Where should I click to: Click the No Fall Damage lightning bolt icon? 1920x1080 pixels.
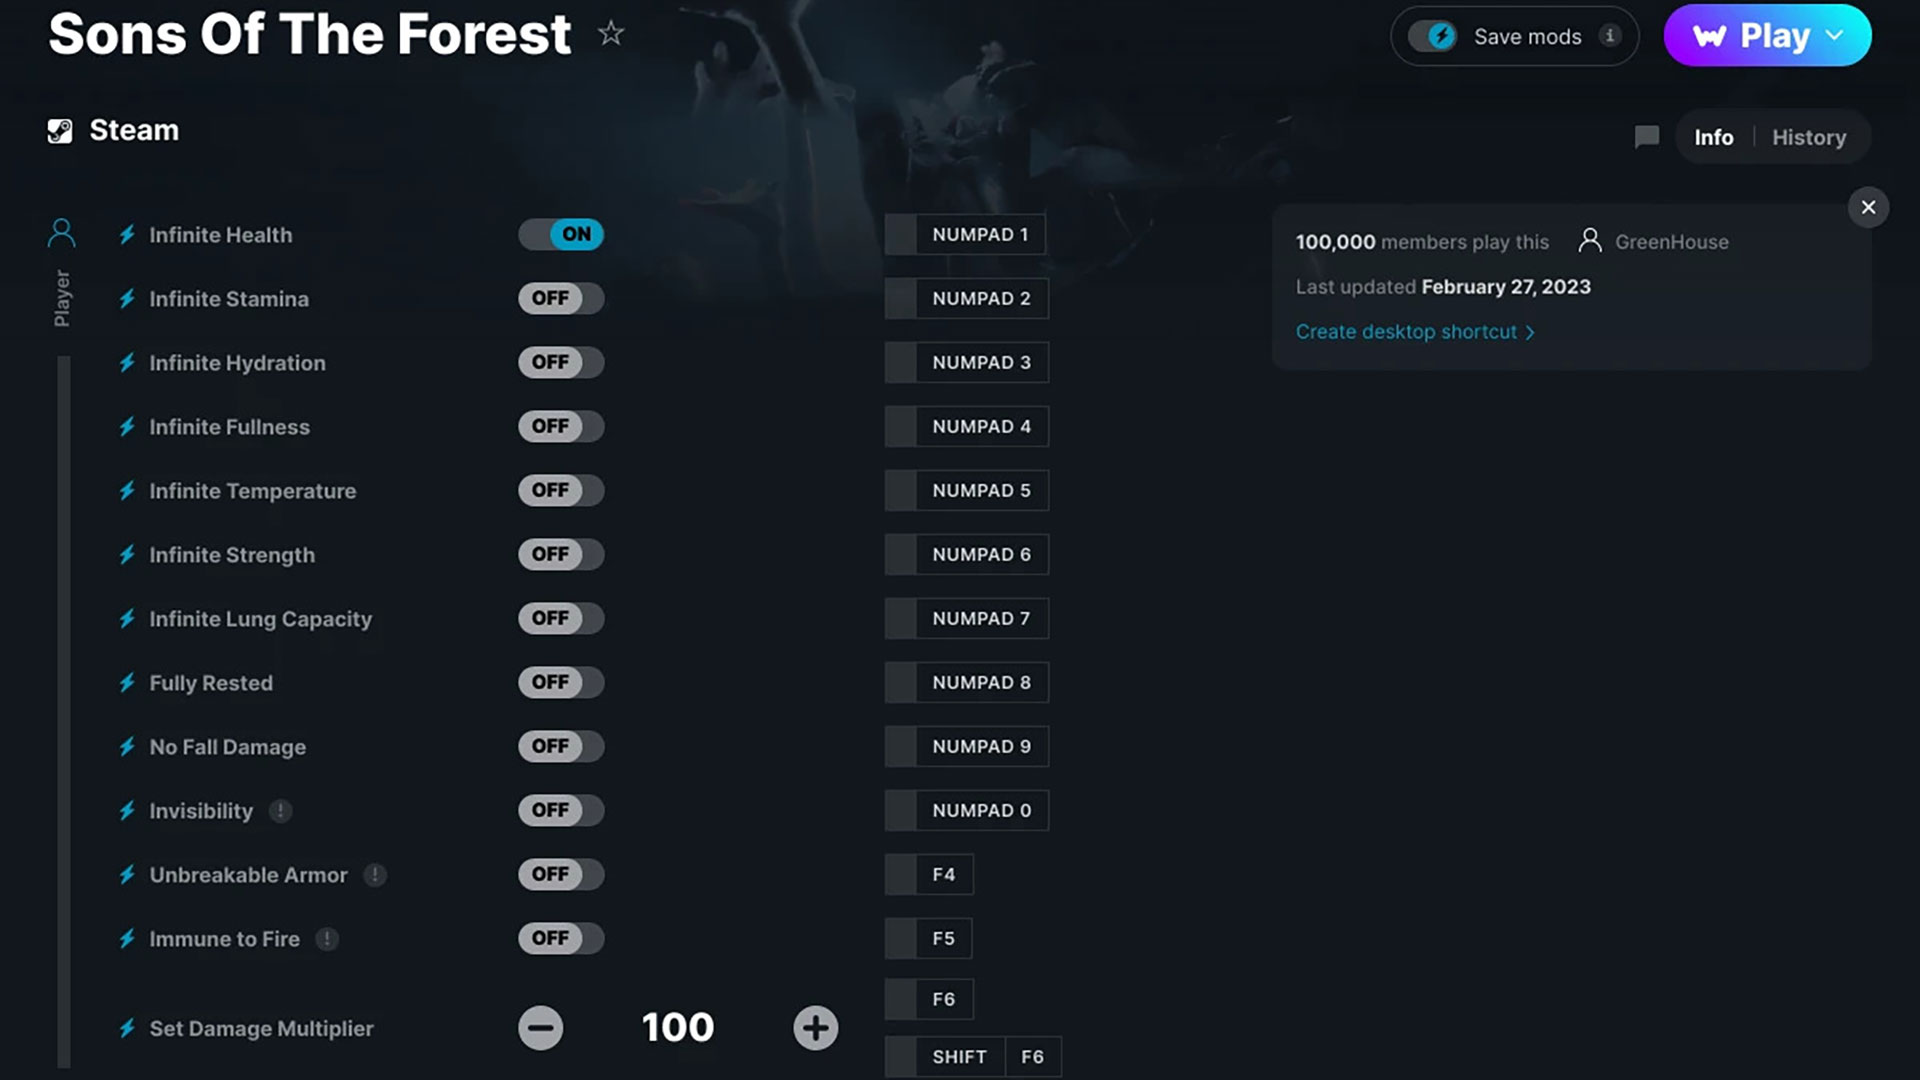(128, 746)
